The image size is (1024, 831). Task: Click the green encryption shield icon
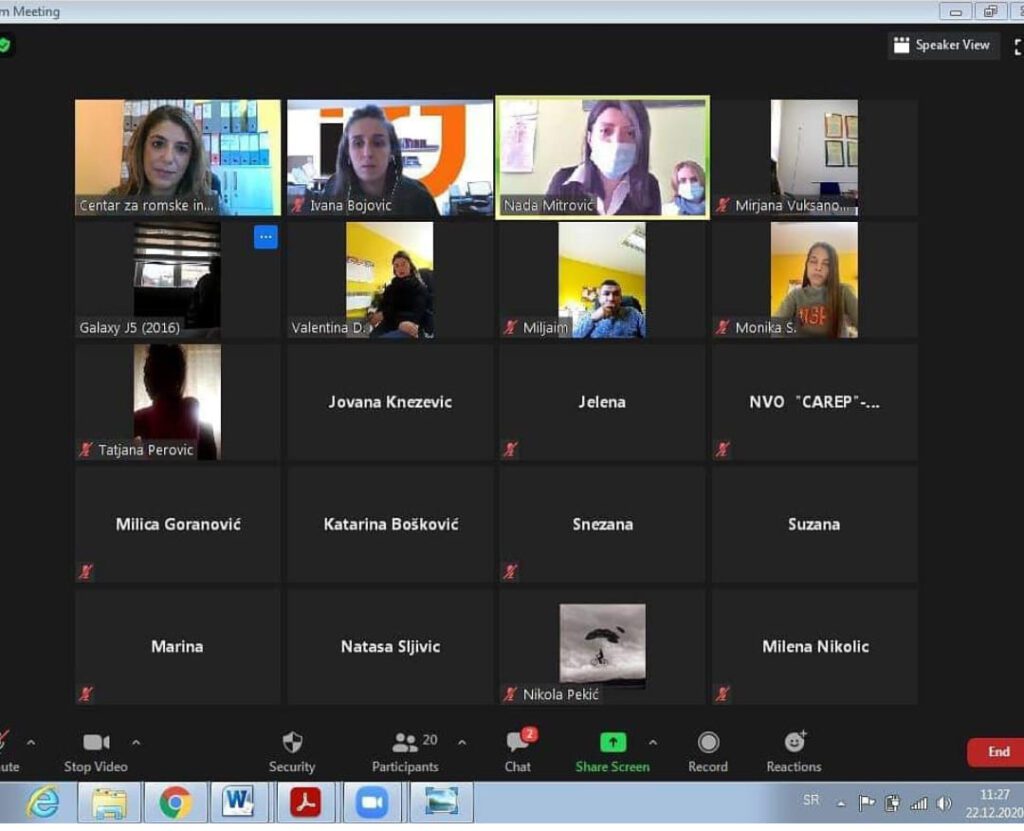[5, 45]
